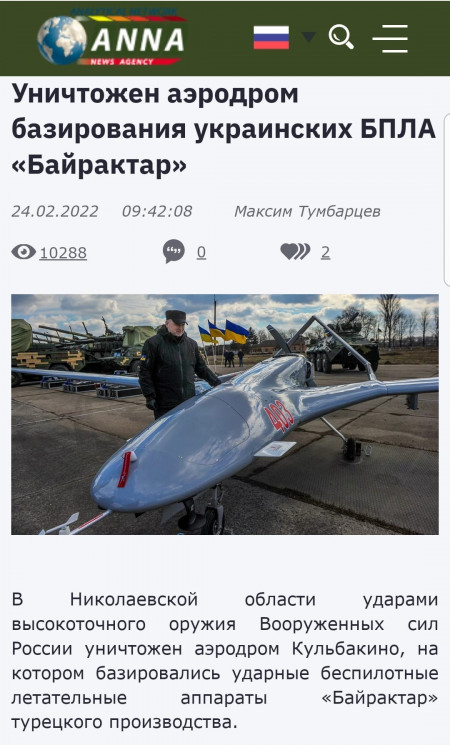Open author Максим Тумбарцев's name
The height and width of the screenshot is (745, 450).
307,211
